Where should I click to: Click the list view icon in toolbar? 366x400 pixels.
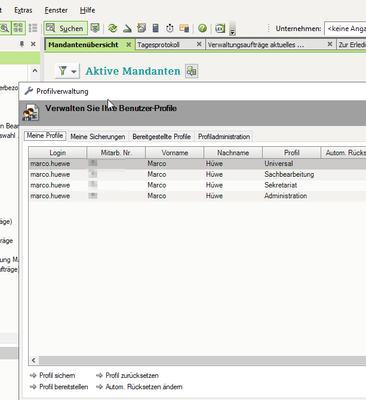33,28
